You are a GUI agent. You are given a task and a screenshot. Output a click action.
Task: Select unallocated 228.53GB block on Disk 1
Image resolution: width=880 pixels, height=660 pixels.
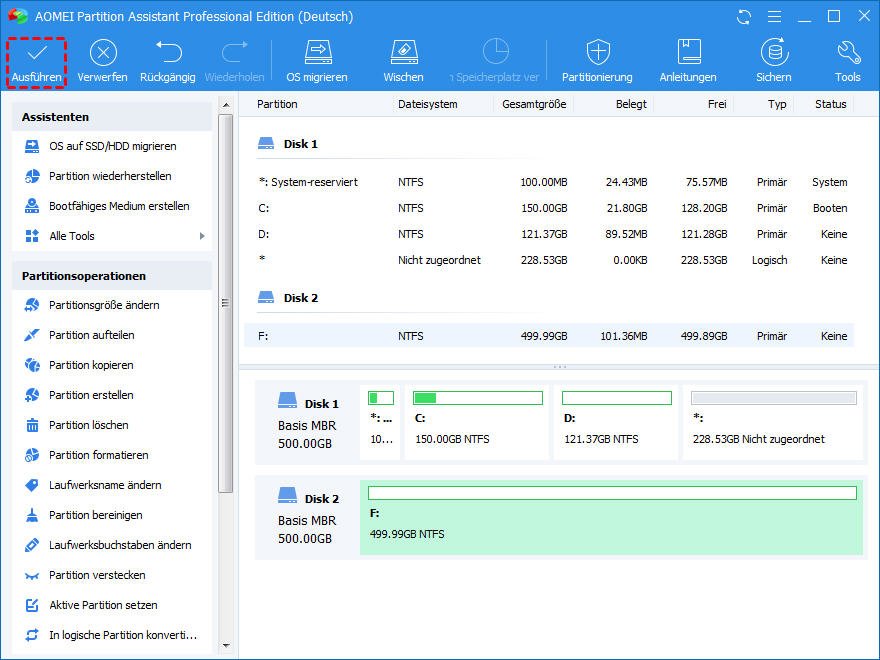click(x=773, y=422)
